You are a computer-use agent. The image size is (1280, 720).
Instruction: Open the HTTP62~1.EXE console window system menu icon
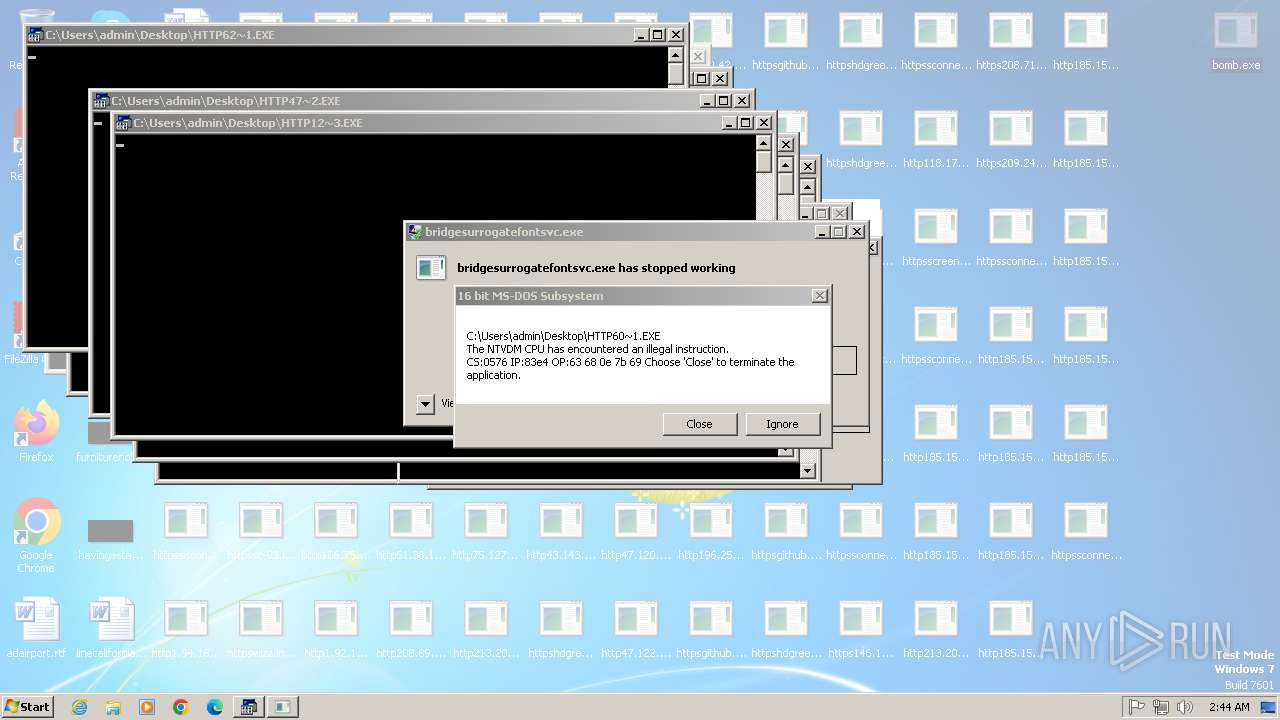point(35,35)
